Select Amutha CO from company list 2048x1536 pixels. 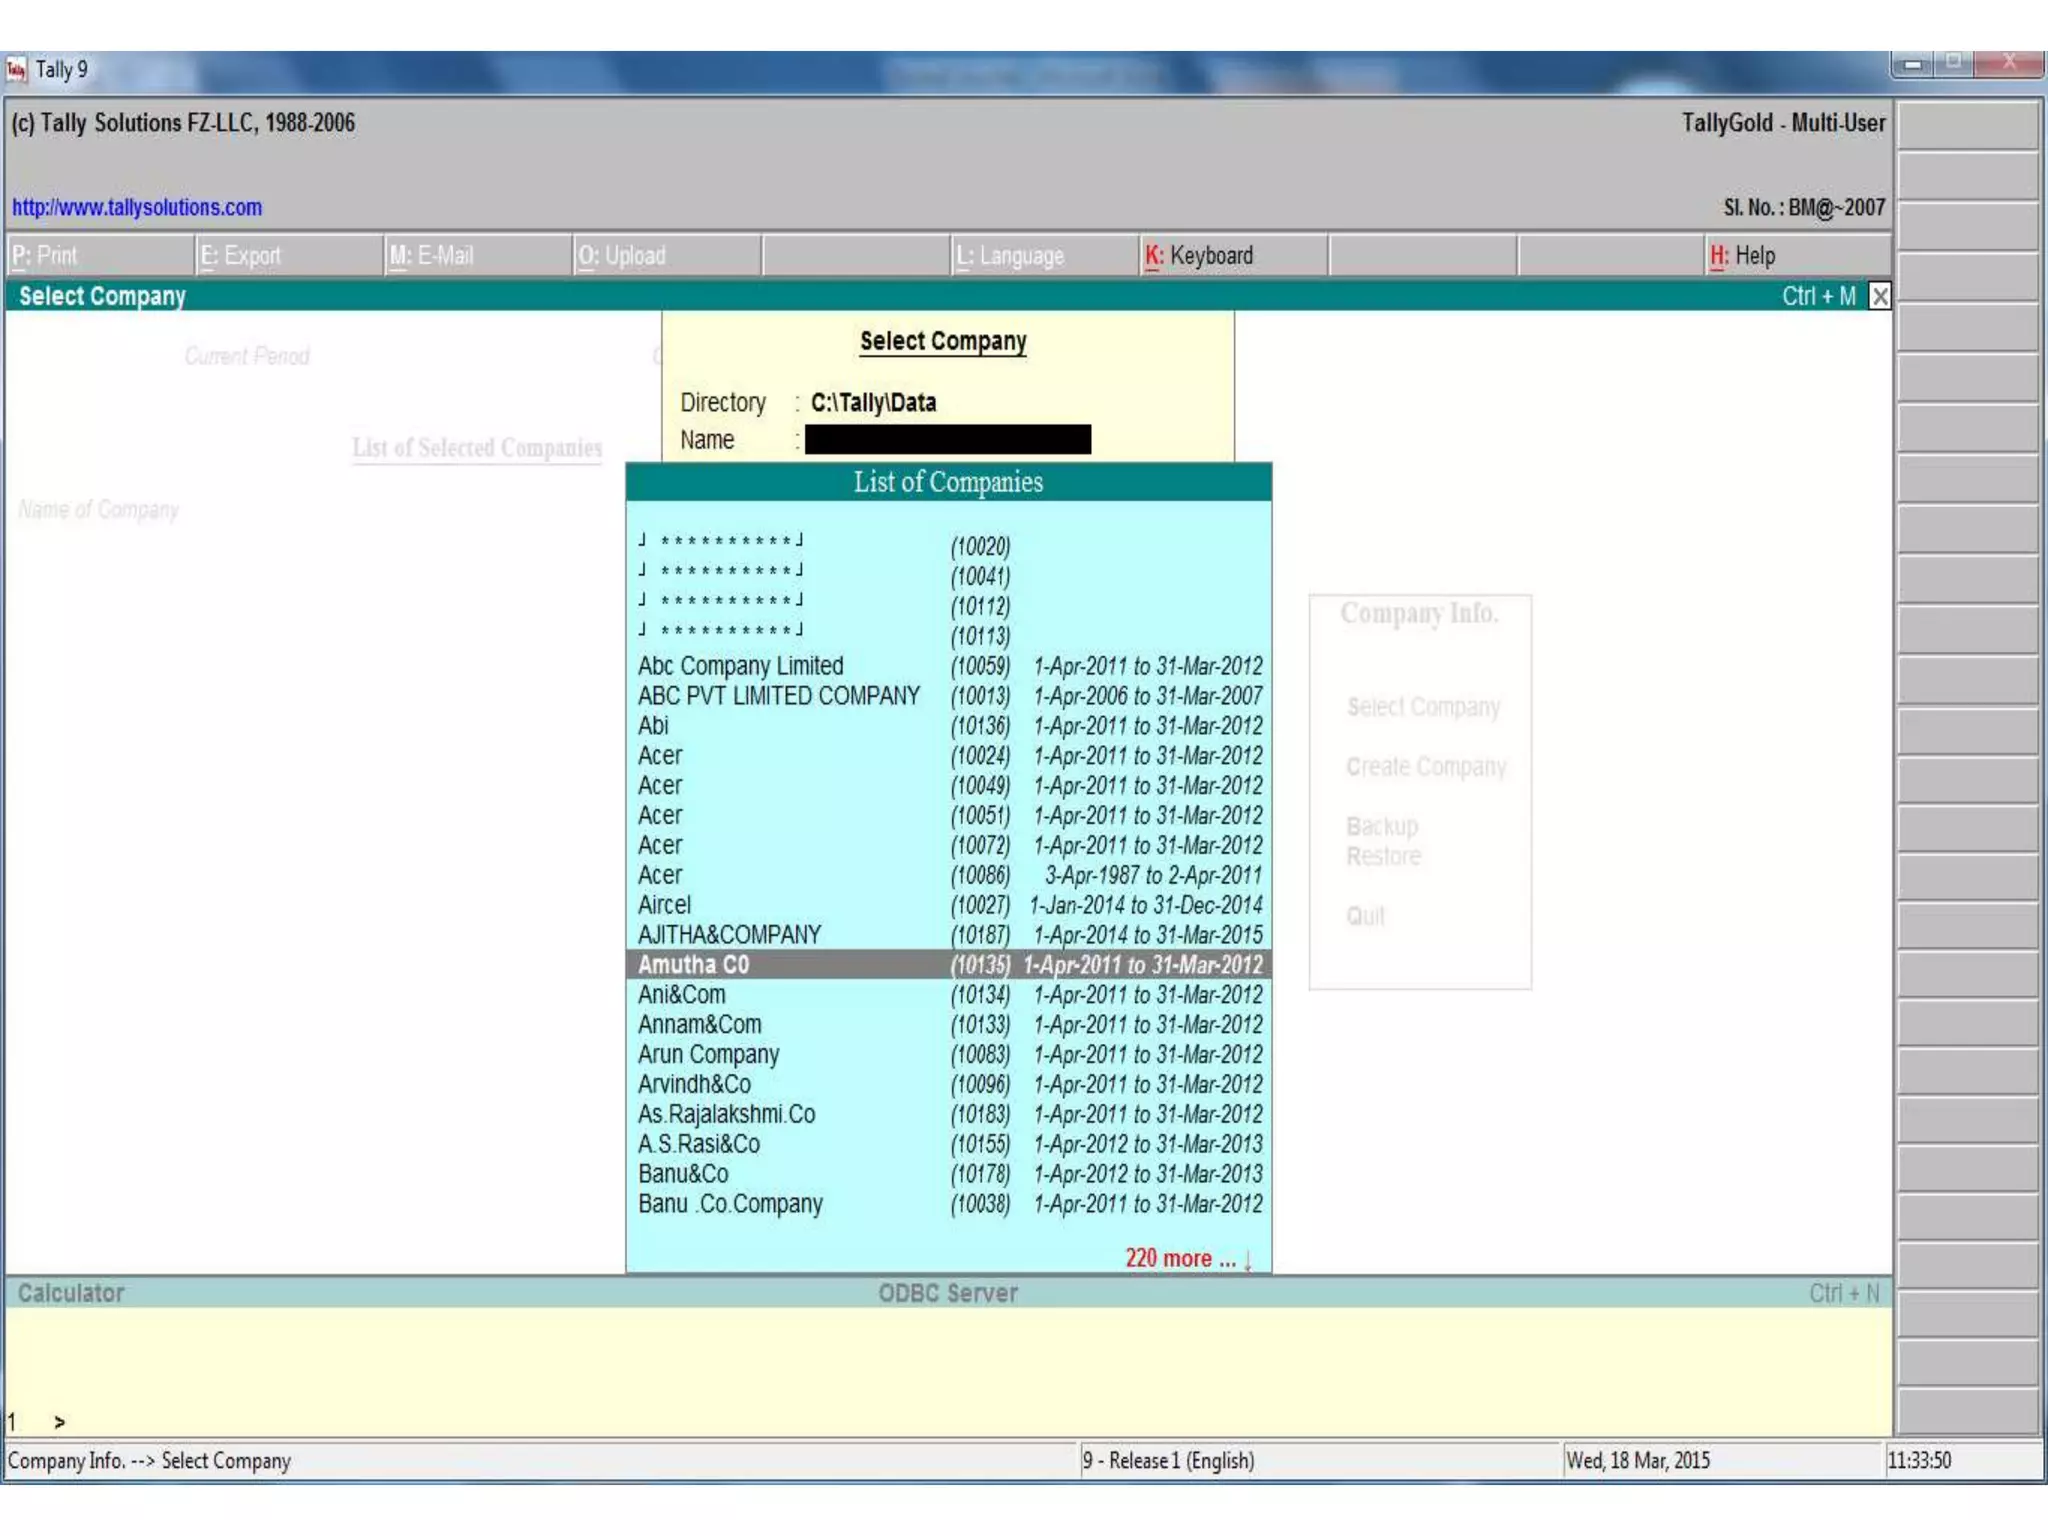694,965
